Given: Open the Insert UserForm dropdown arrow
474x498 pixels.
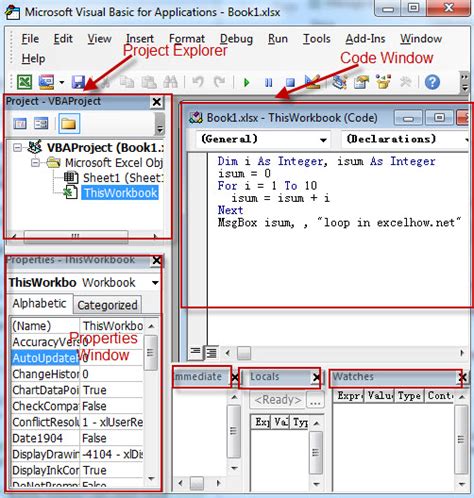Looking at the screenshot, I should [62, 82].
